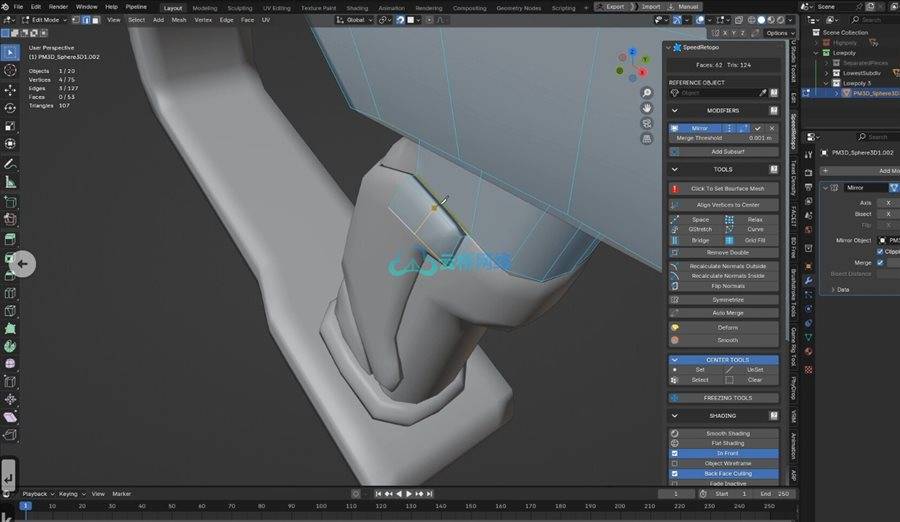Toggle the In Front checkbox
The image size is (900, 522).
pos(675,453)
